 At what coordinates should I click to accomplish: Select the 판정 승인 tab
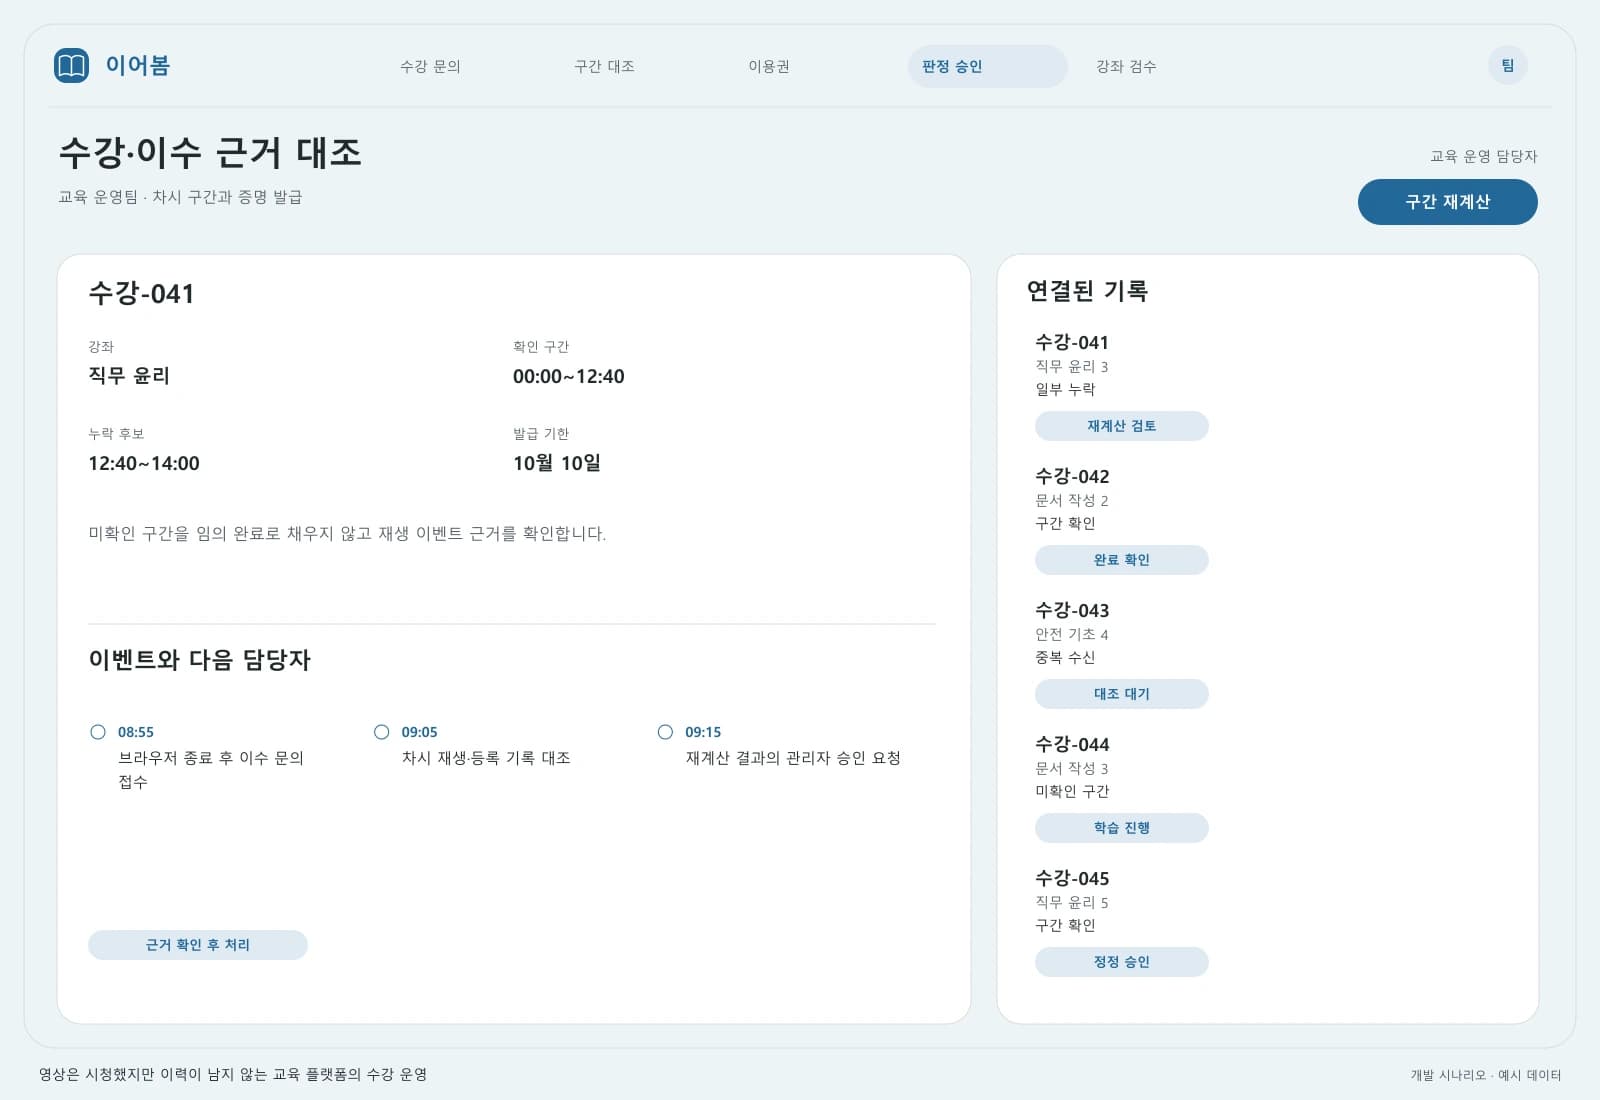tap(987, 66)
